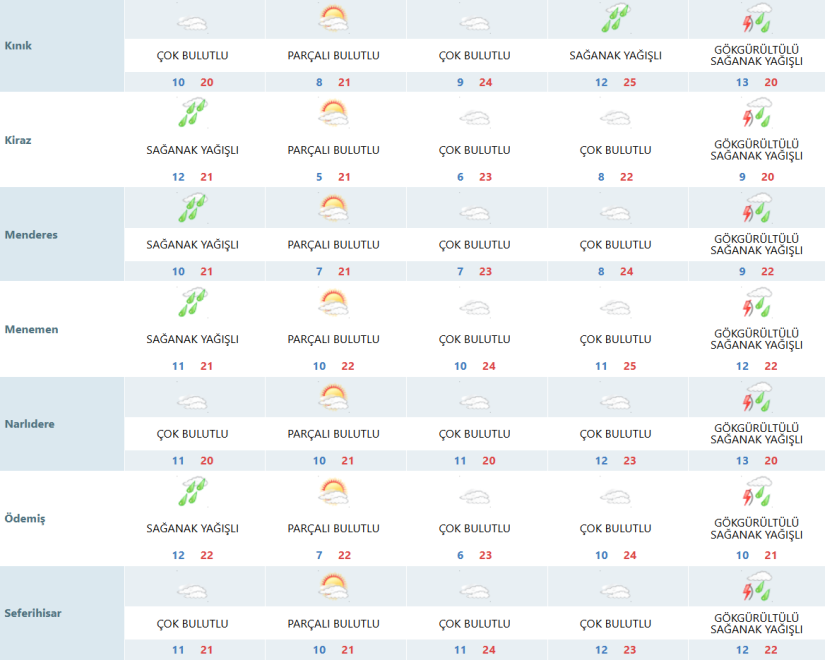Click Seferihisar's thunderstorm icon

757,589
